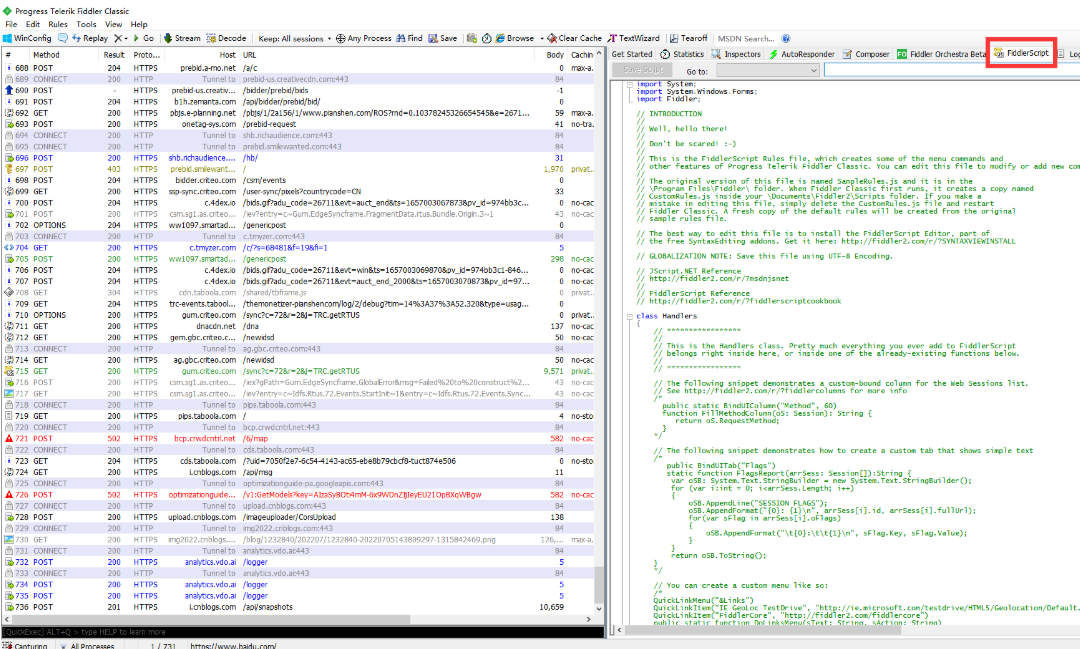The height and width of the screenshot is (649, 1080).
Task: Click image icon of session 730
Action: pos(9,539)
